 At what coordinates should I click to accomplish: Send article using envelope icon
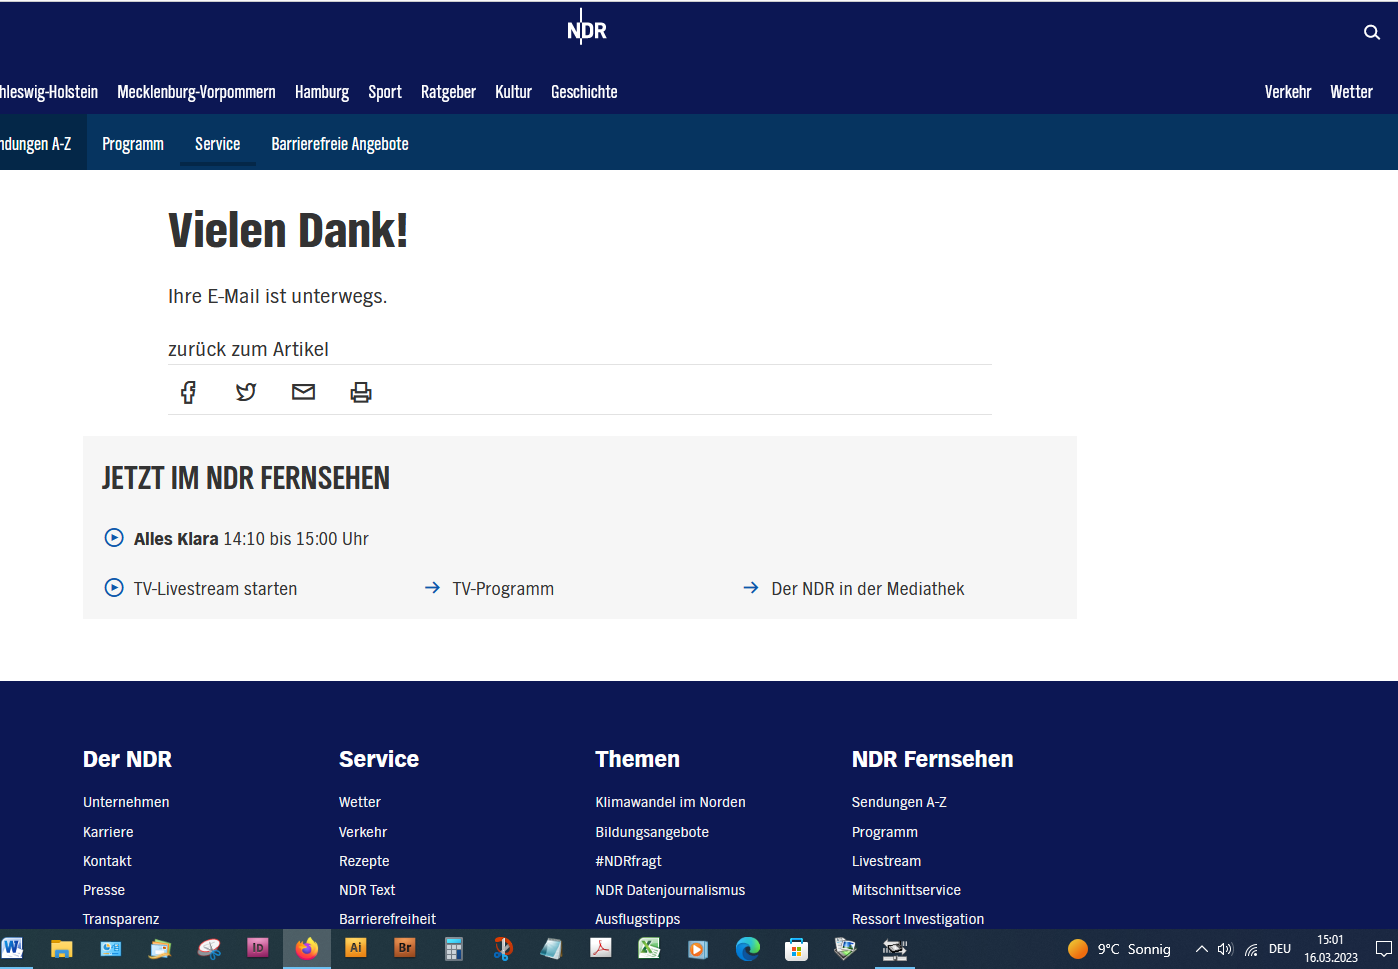[303, 392]
